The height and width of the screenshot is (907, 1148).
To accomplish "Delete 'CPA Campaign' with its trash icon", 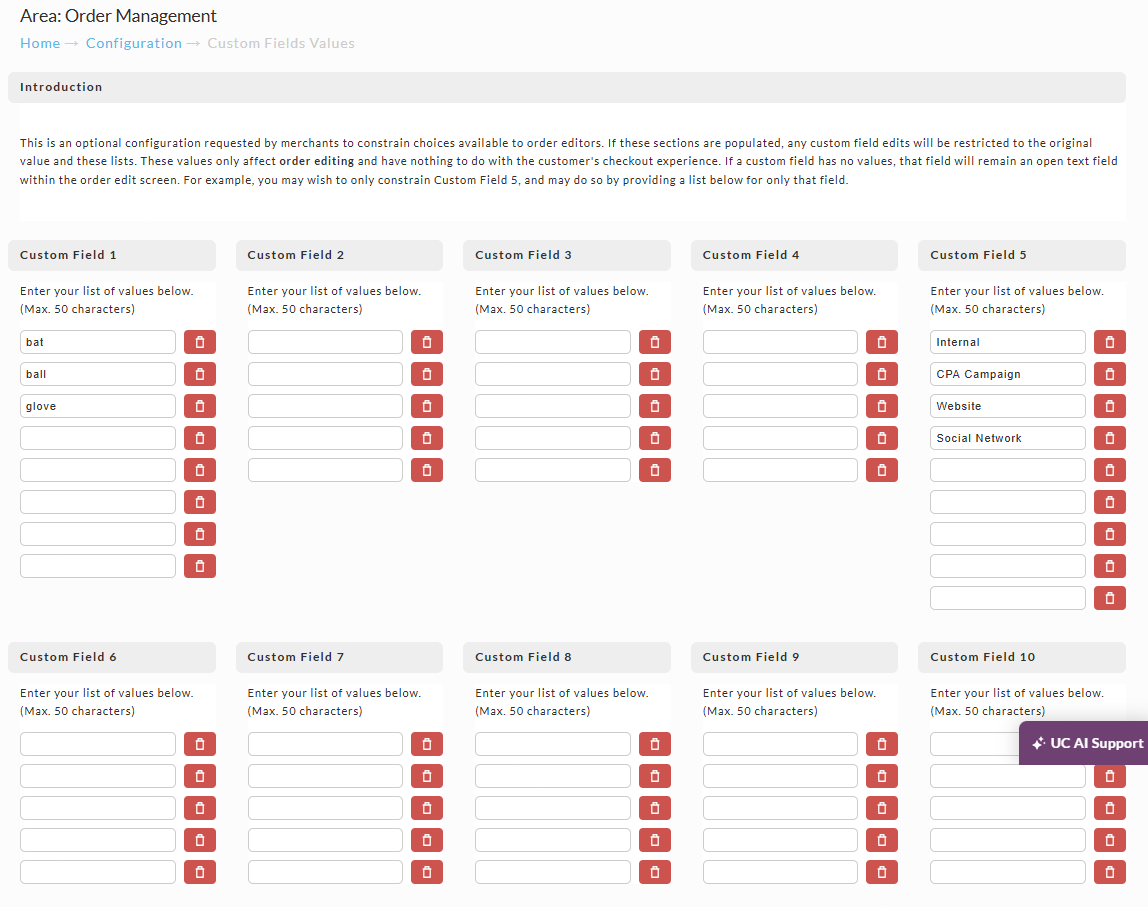I will pyautogui.click(x=1110, y=374).
